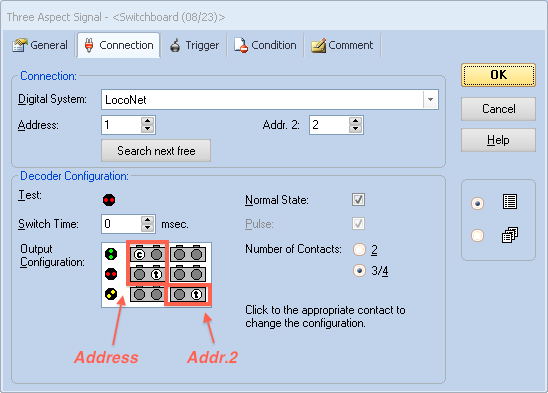Click red row's fourth contact
The width and height of the screenshot is (548, 393).
click(x=196, y=274)
